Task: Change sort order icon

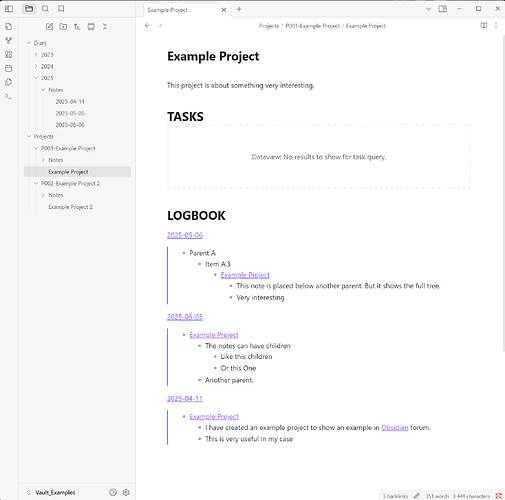Action: coord(77,27)
